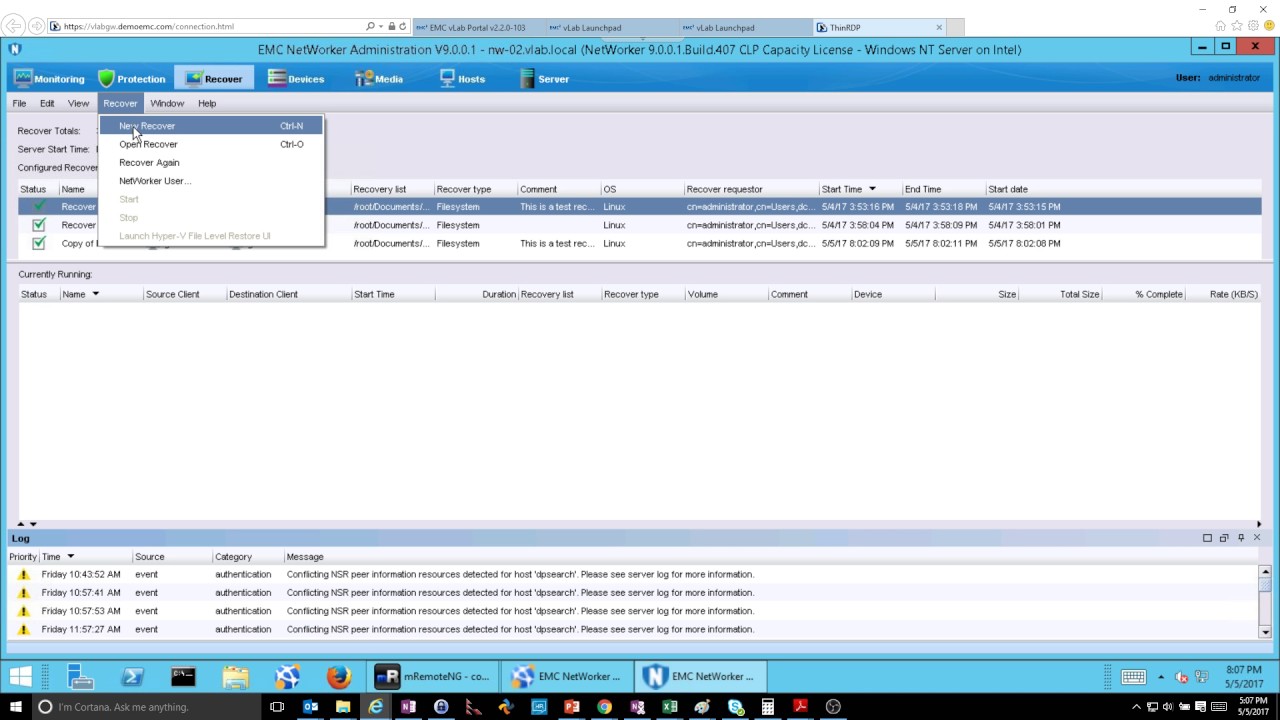Open the Server view
The height and width of the screenshot is (720, 1280).
(x=544, y=79)
